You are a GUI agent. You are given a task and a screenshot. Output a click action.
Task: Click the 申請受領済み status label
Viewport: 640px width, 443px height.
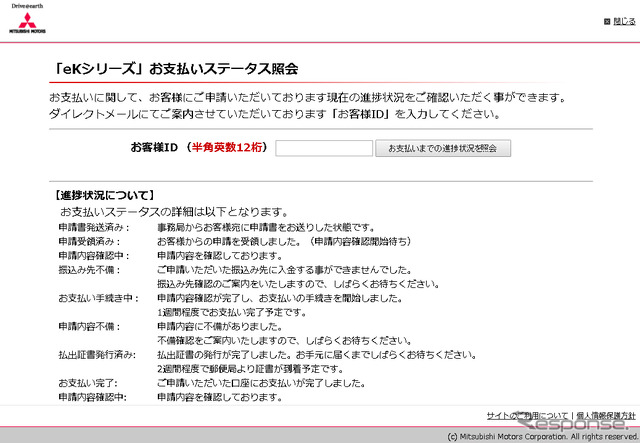tap(89, 242)
